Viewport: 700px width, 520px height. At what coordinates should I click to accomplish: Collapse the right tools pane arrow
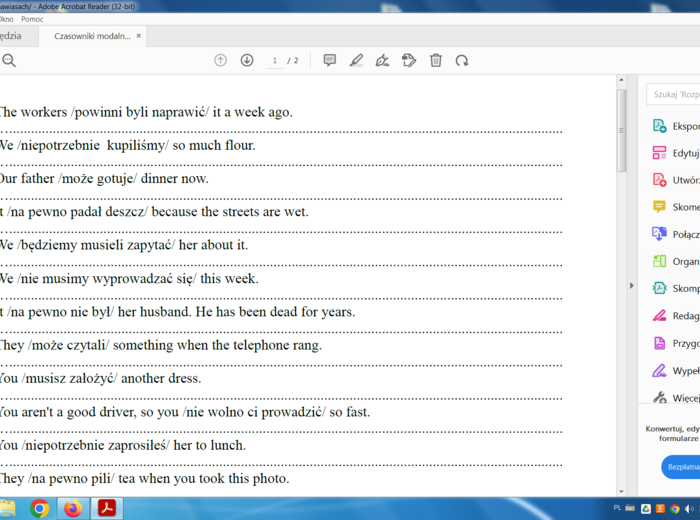tap(631, 286)
